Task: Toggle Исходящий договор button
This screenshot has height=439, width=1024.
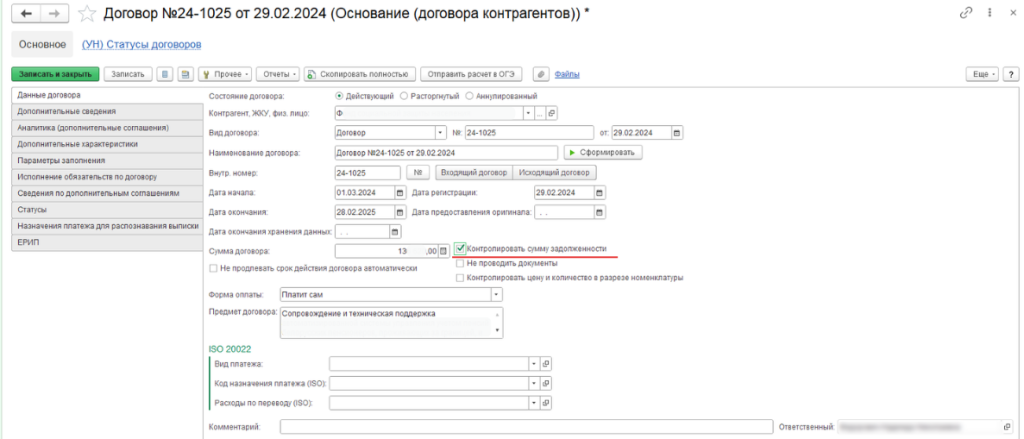Action: (554, 172)
